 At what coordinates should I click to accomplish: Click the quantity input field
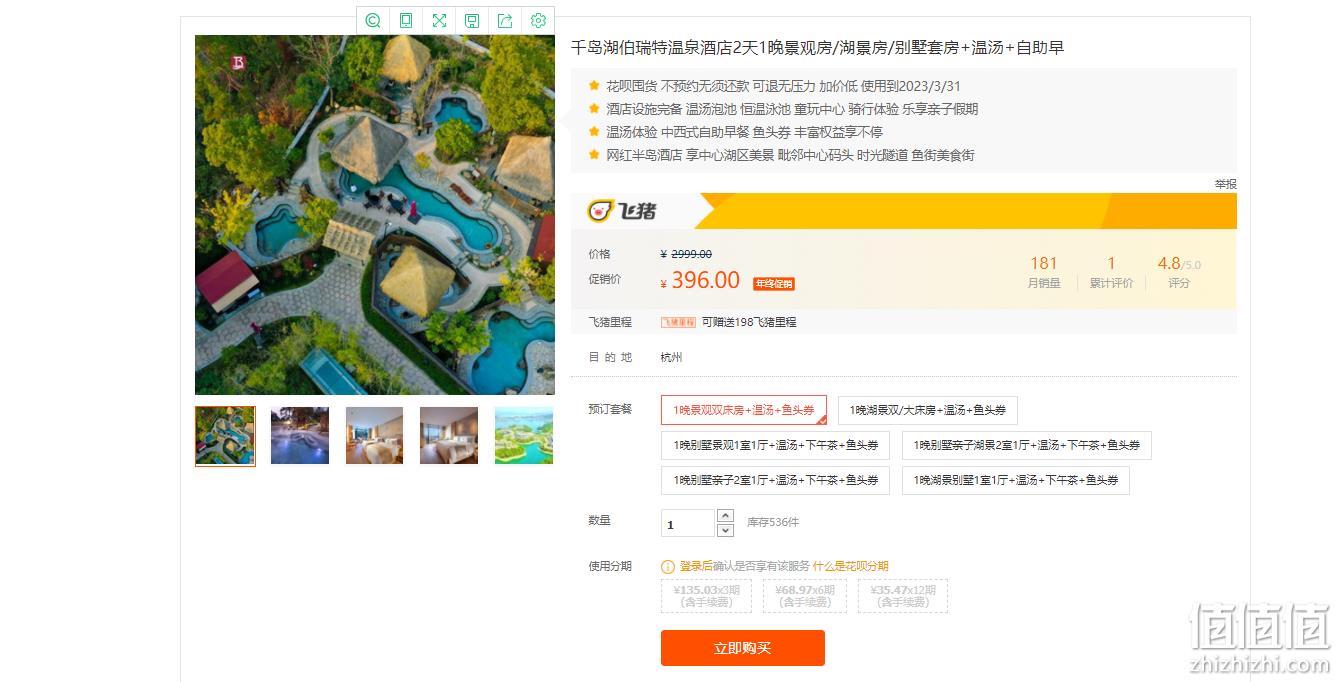(x=688, y=523)
